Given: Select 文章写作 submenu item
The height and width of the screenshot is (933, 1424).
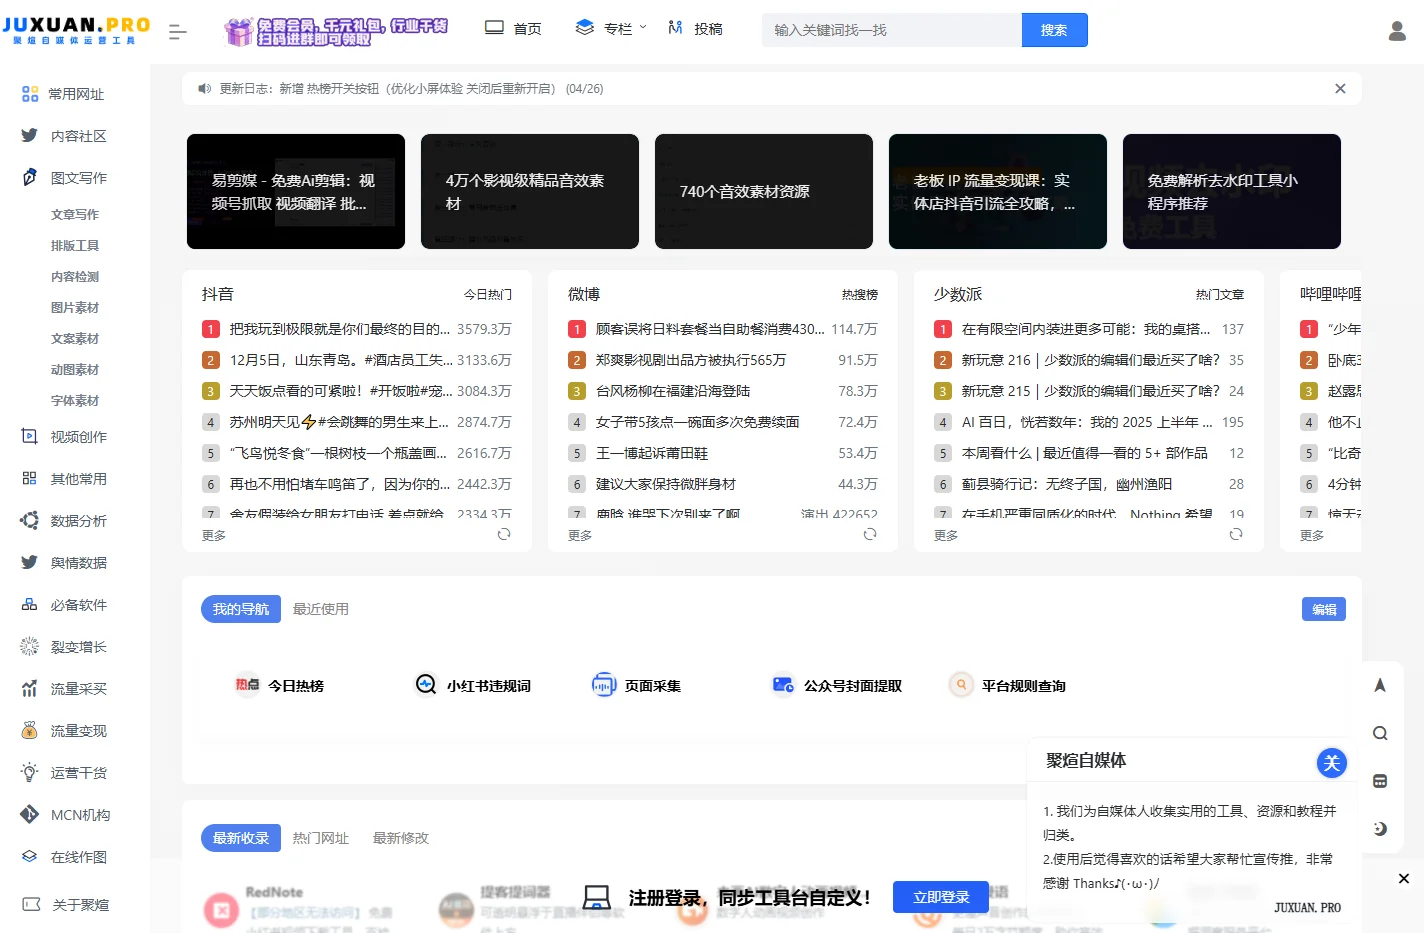Looking at the screenshot, I should coord(75,215).
